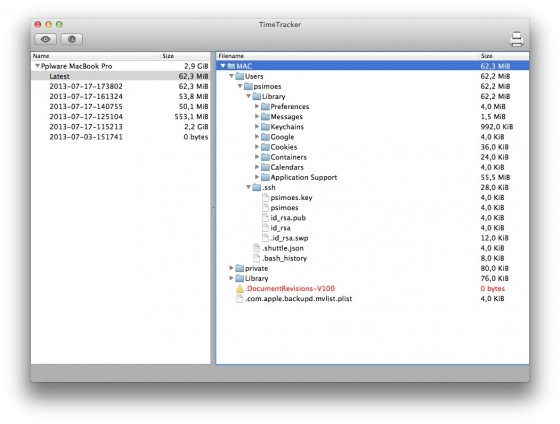The height and width of the screenshot is (424, 560).
Task: Select backup 2013-07-17-161324
Action: coord(121,96)
